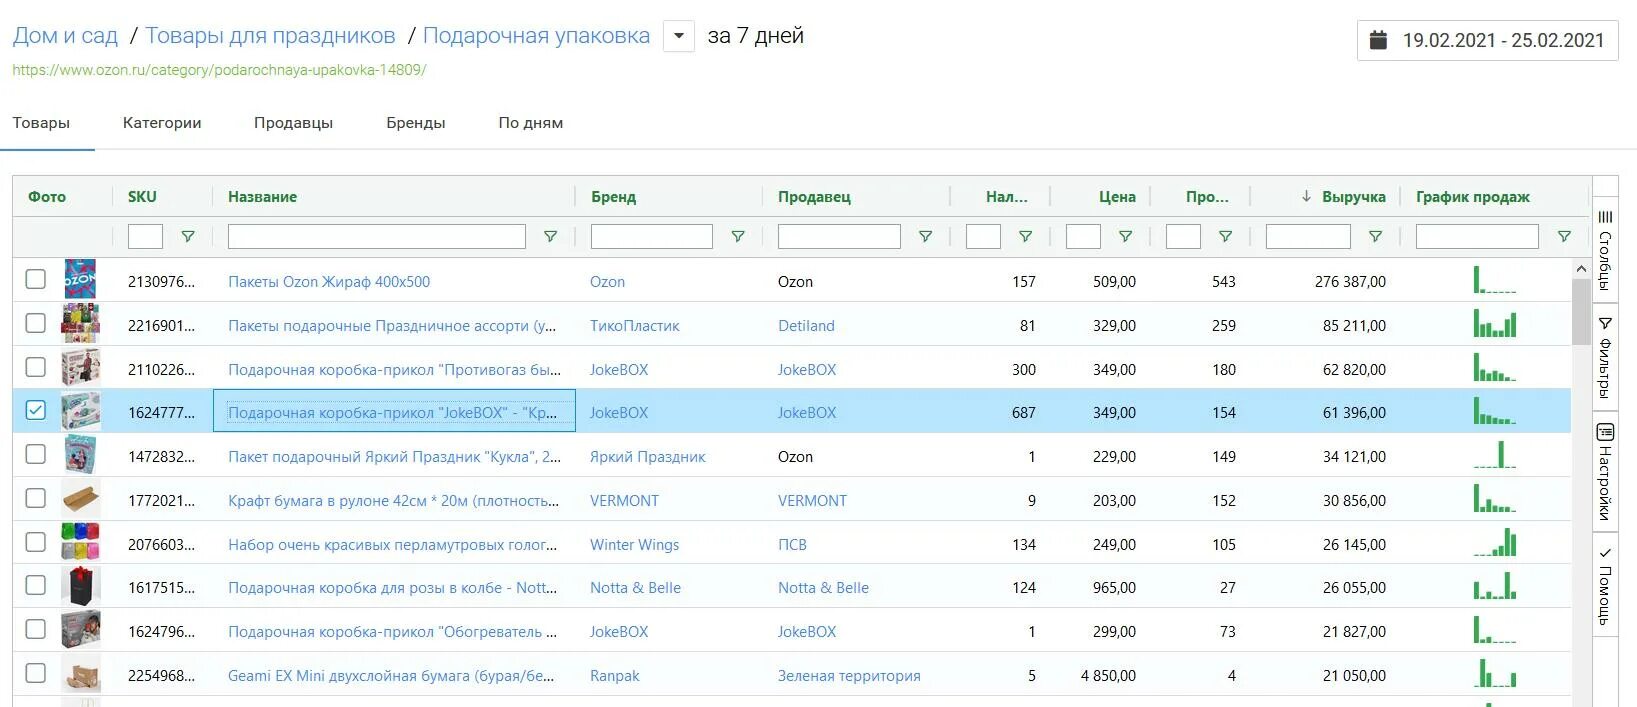Go to Товары для праздников breadcrumb
This screenshot has width=1637, height=707.
pyautogui.click(x=270, y=36)
